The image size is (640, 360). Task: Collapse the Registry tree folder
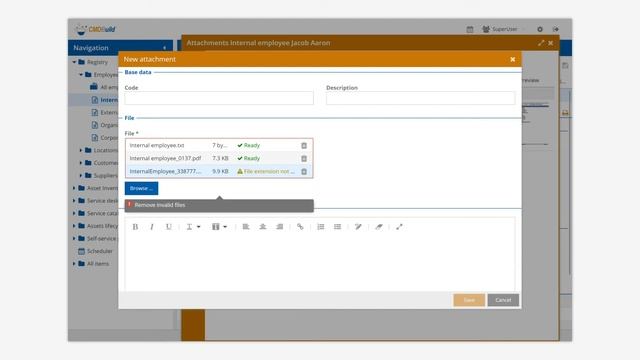click(74, 62)
